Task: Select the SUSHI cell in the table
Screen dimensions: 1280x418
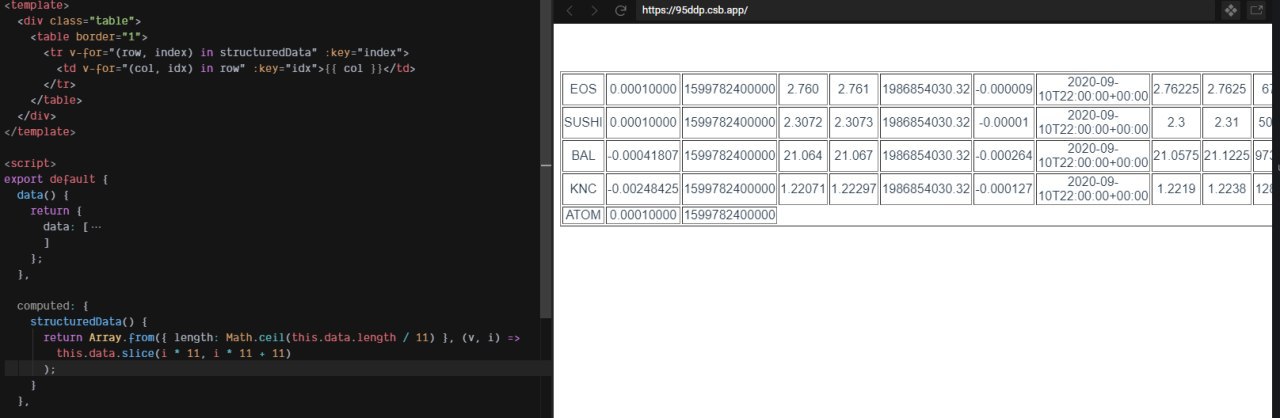Action: (x=583, y=123)
